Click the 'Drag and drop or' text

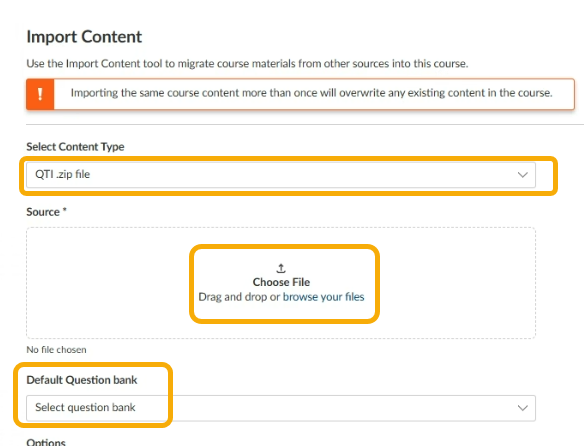pos(239,297)
